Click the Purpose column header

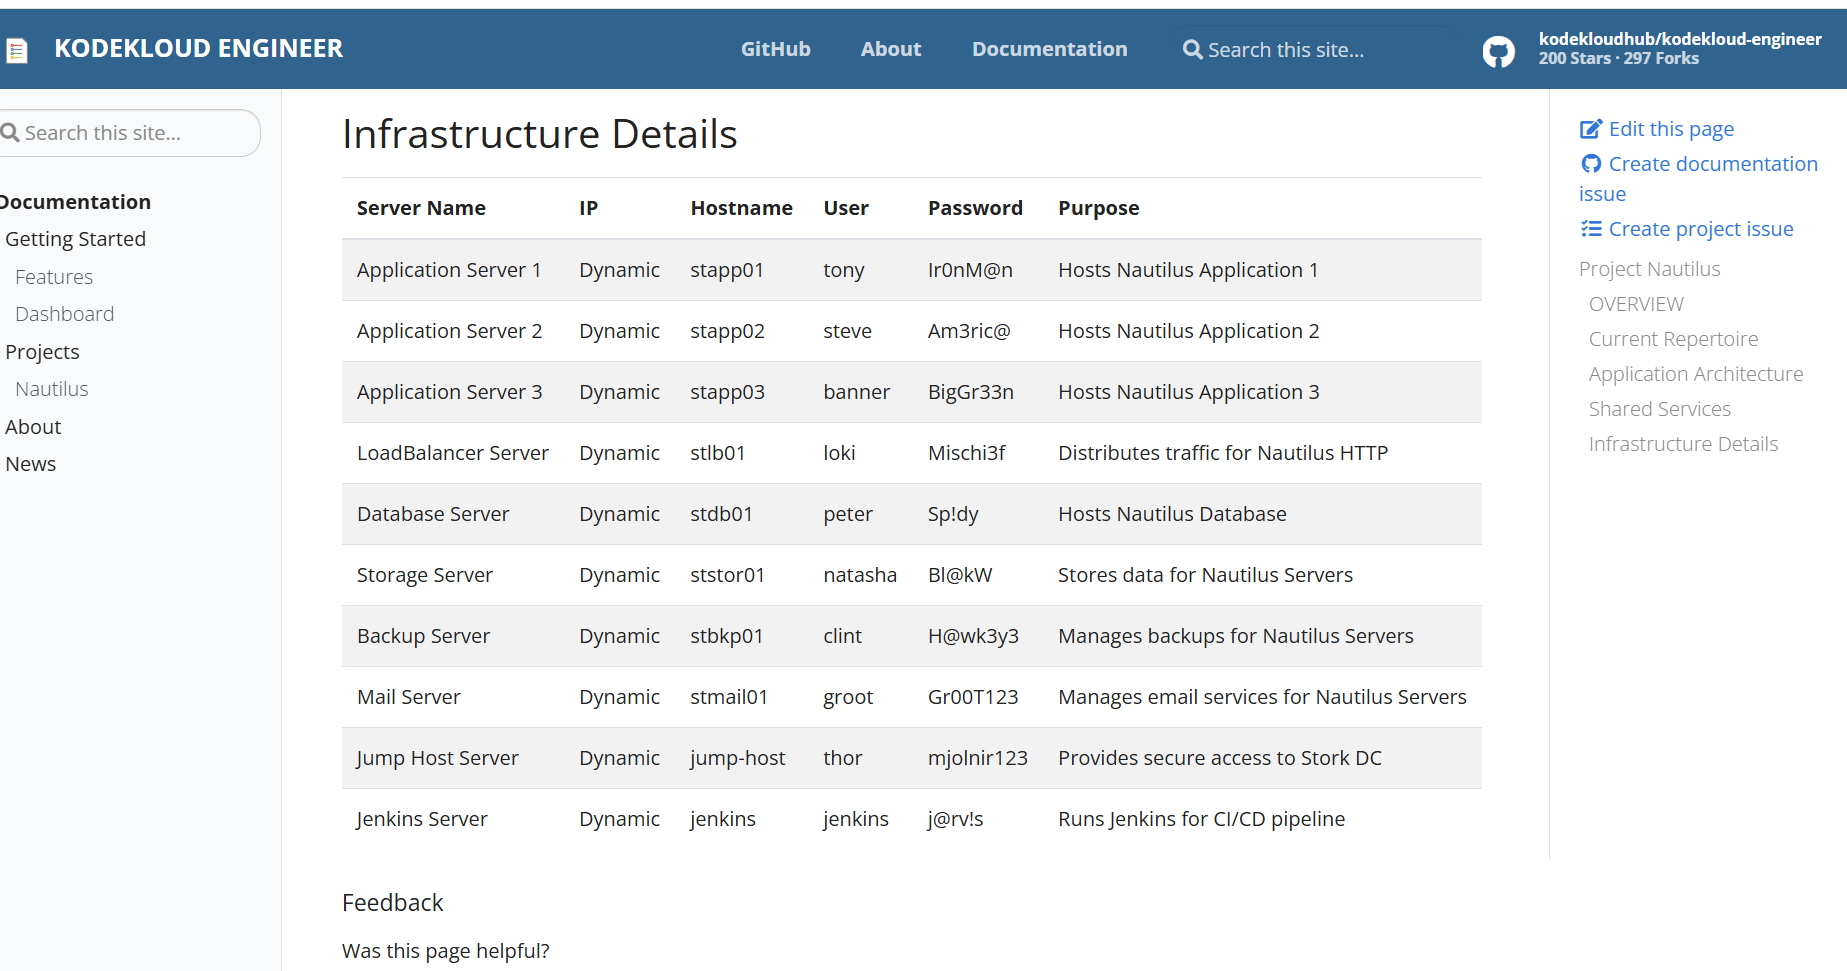click(x=1099, y=208)
